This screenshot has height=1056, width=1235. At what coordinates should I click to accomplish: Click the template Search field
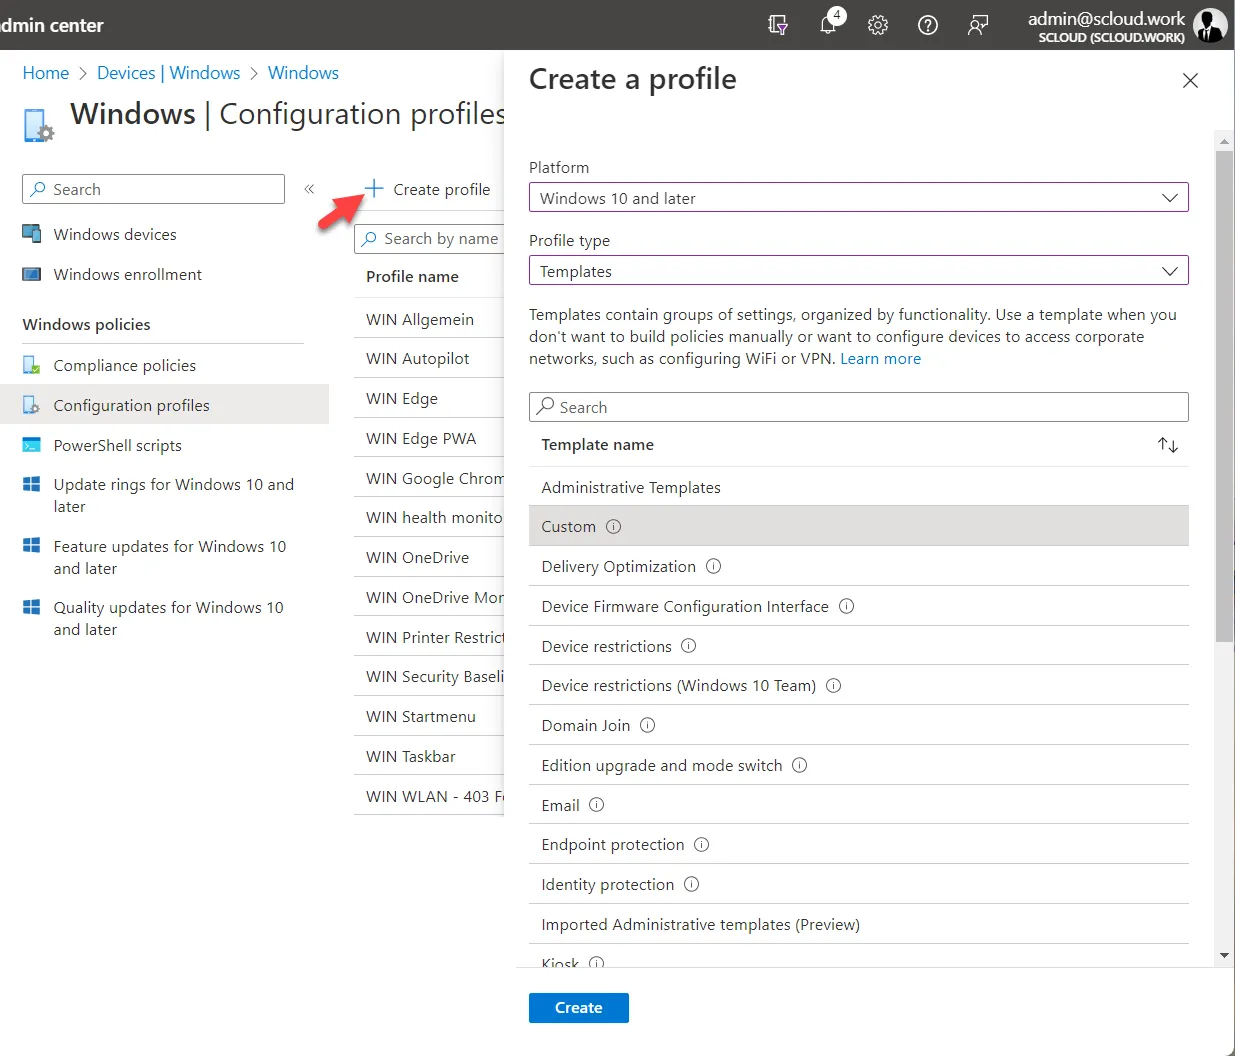click(x=858, y=407)
